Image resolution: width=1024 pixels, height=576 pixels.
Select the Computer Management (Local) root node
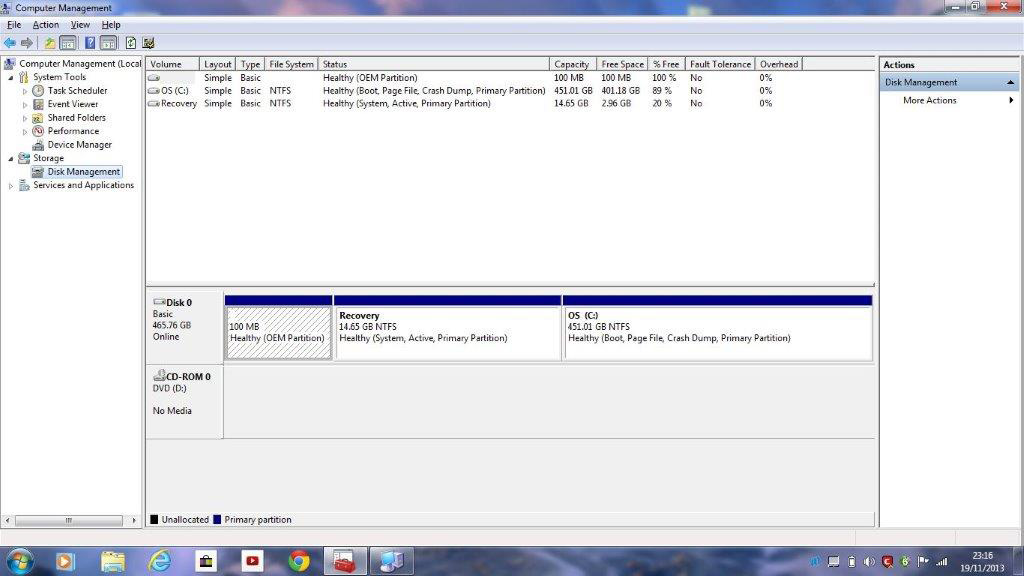(80, 63)
